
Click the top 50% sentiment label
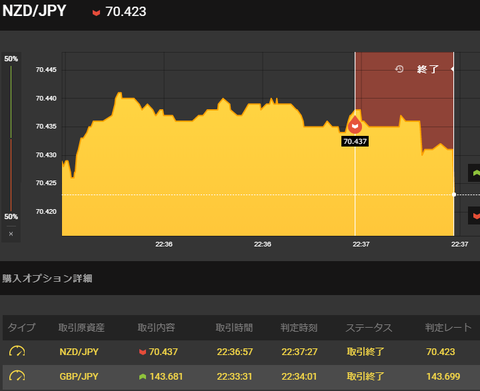coord(11,59)
